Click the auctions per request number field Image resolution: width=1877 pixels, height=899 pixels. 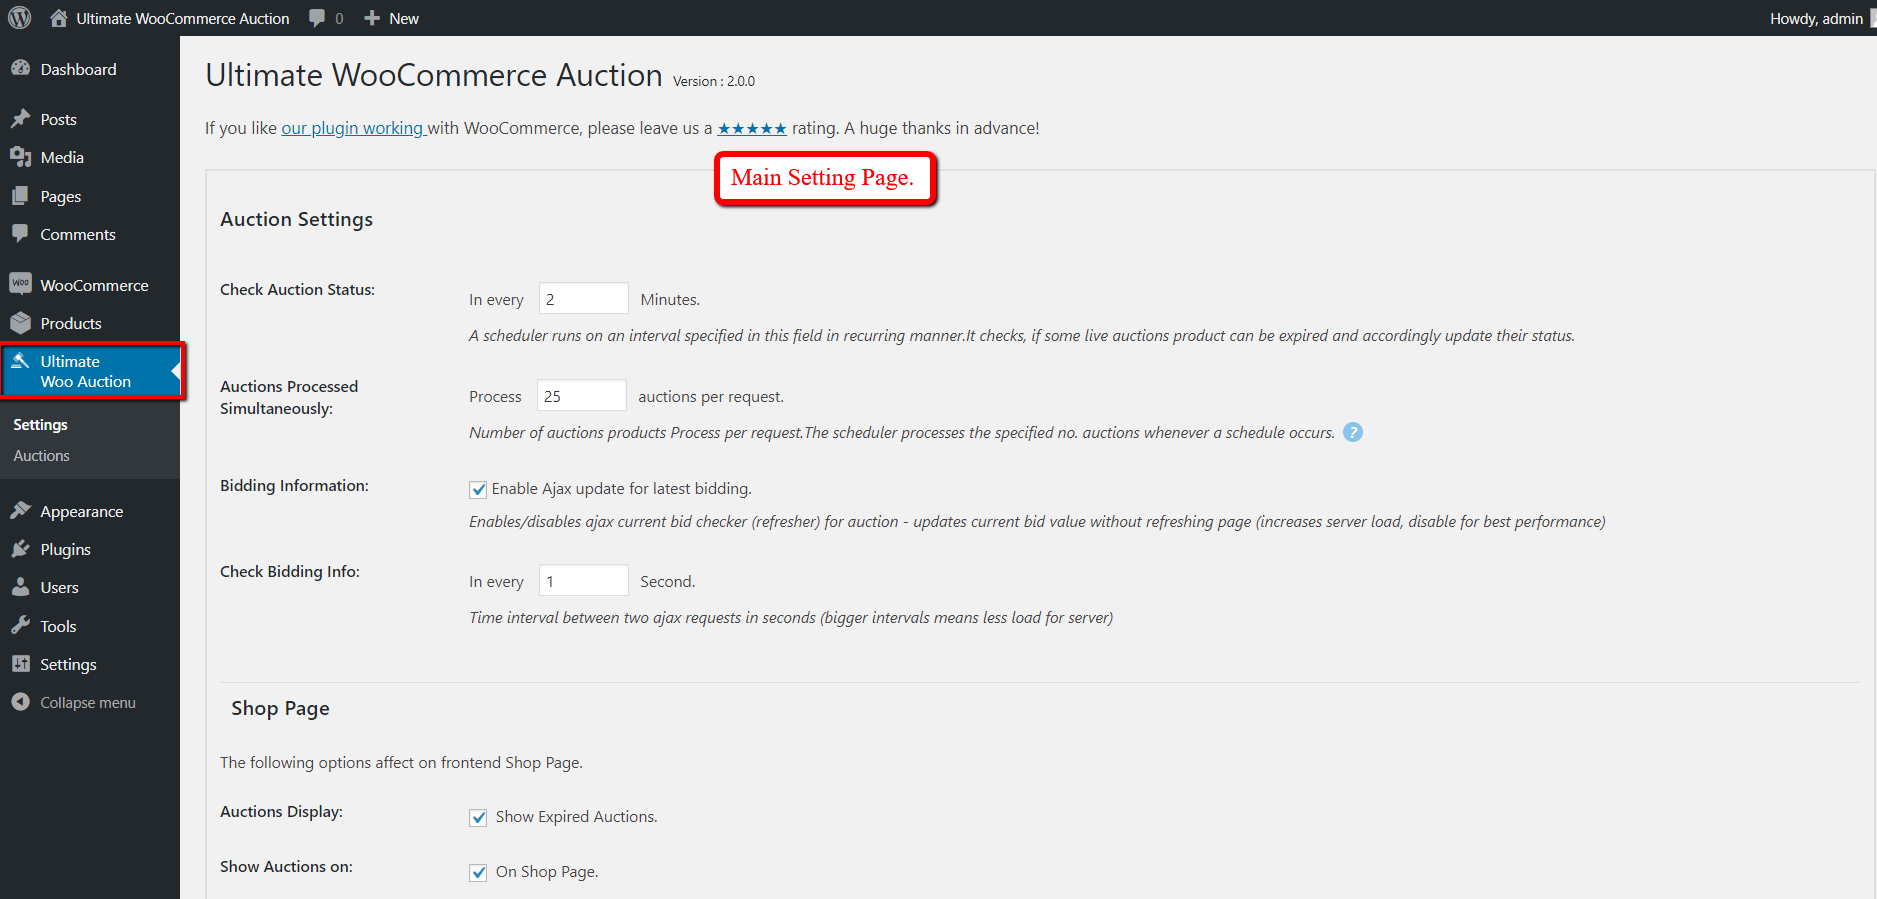(581, 396)
